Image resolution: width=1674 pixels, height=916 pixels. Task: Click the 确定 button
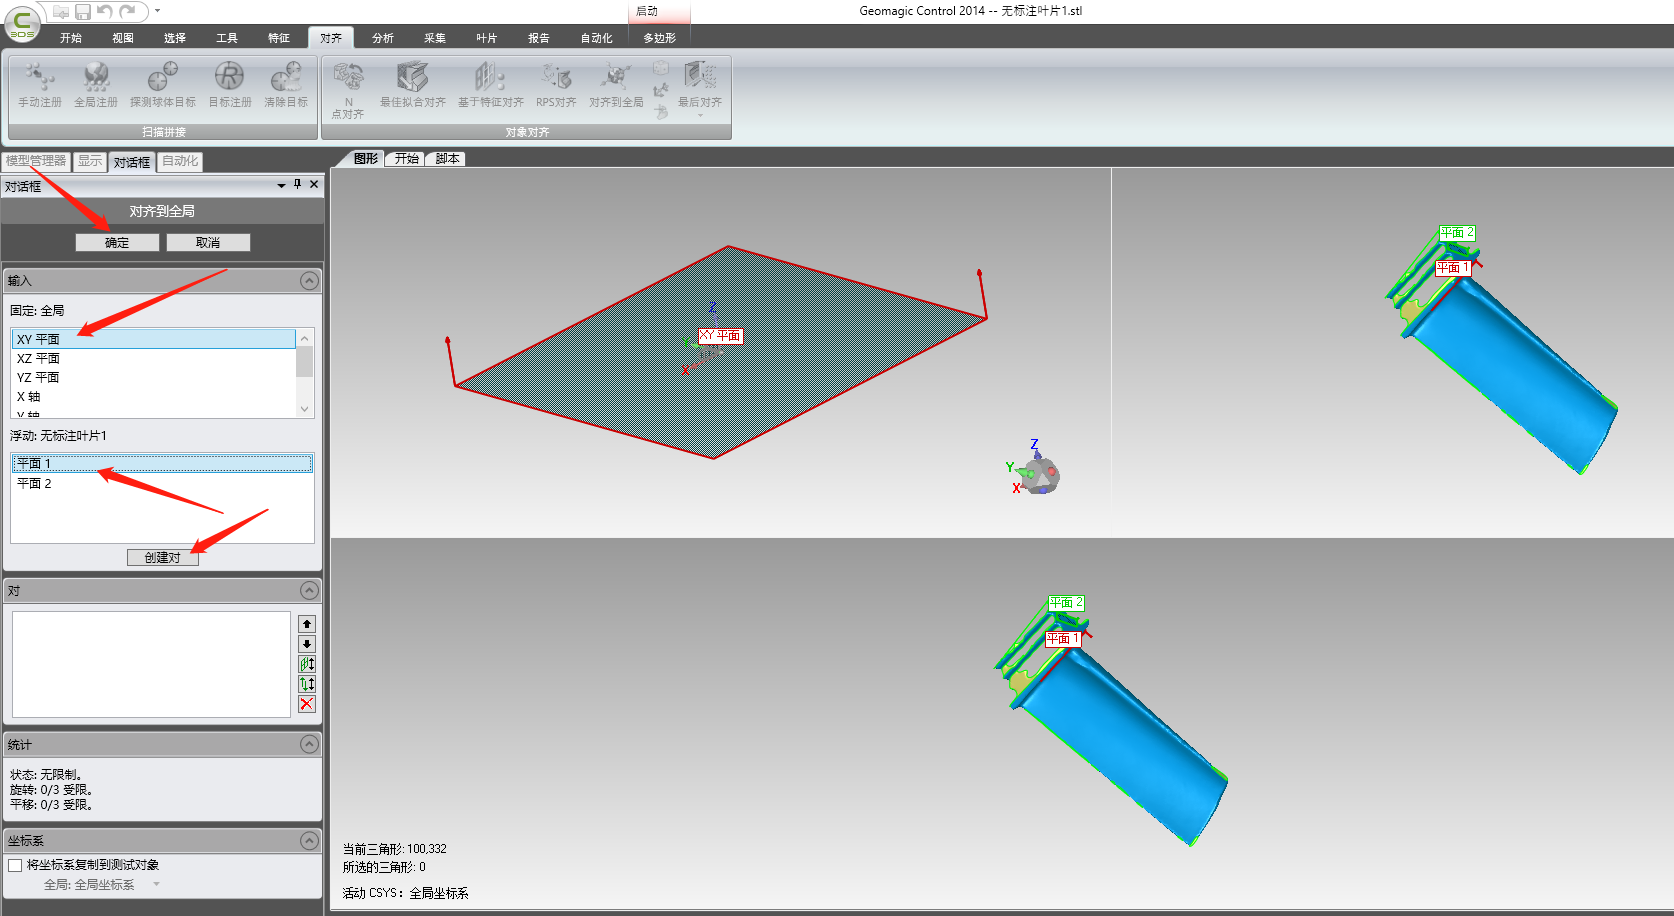click(x=117, y=243)
